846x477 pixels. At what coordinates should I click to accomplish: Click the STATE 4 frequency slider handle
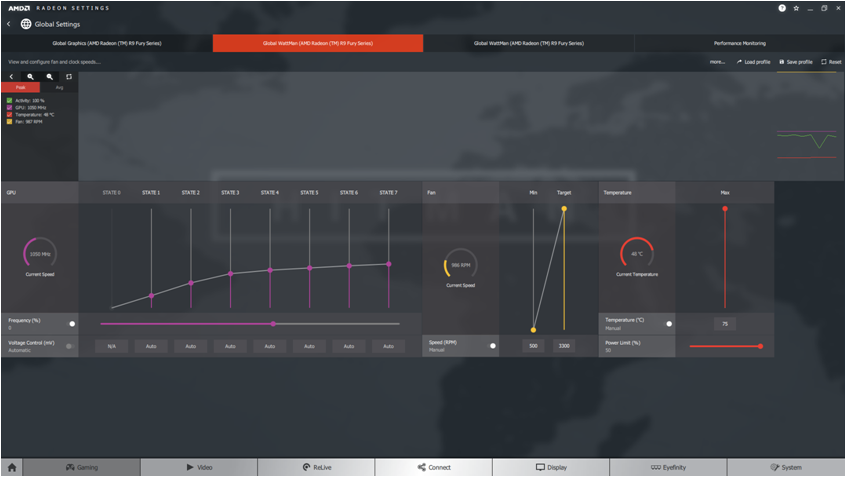270,270
